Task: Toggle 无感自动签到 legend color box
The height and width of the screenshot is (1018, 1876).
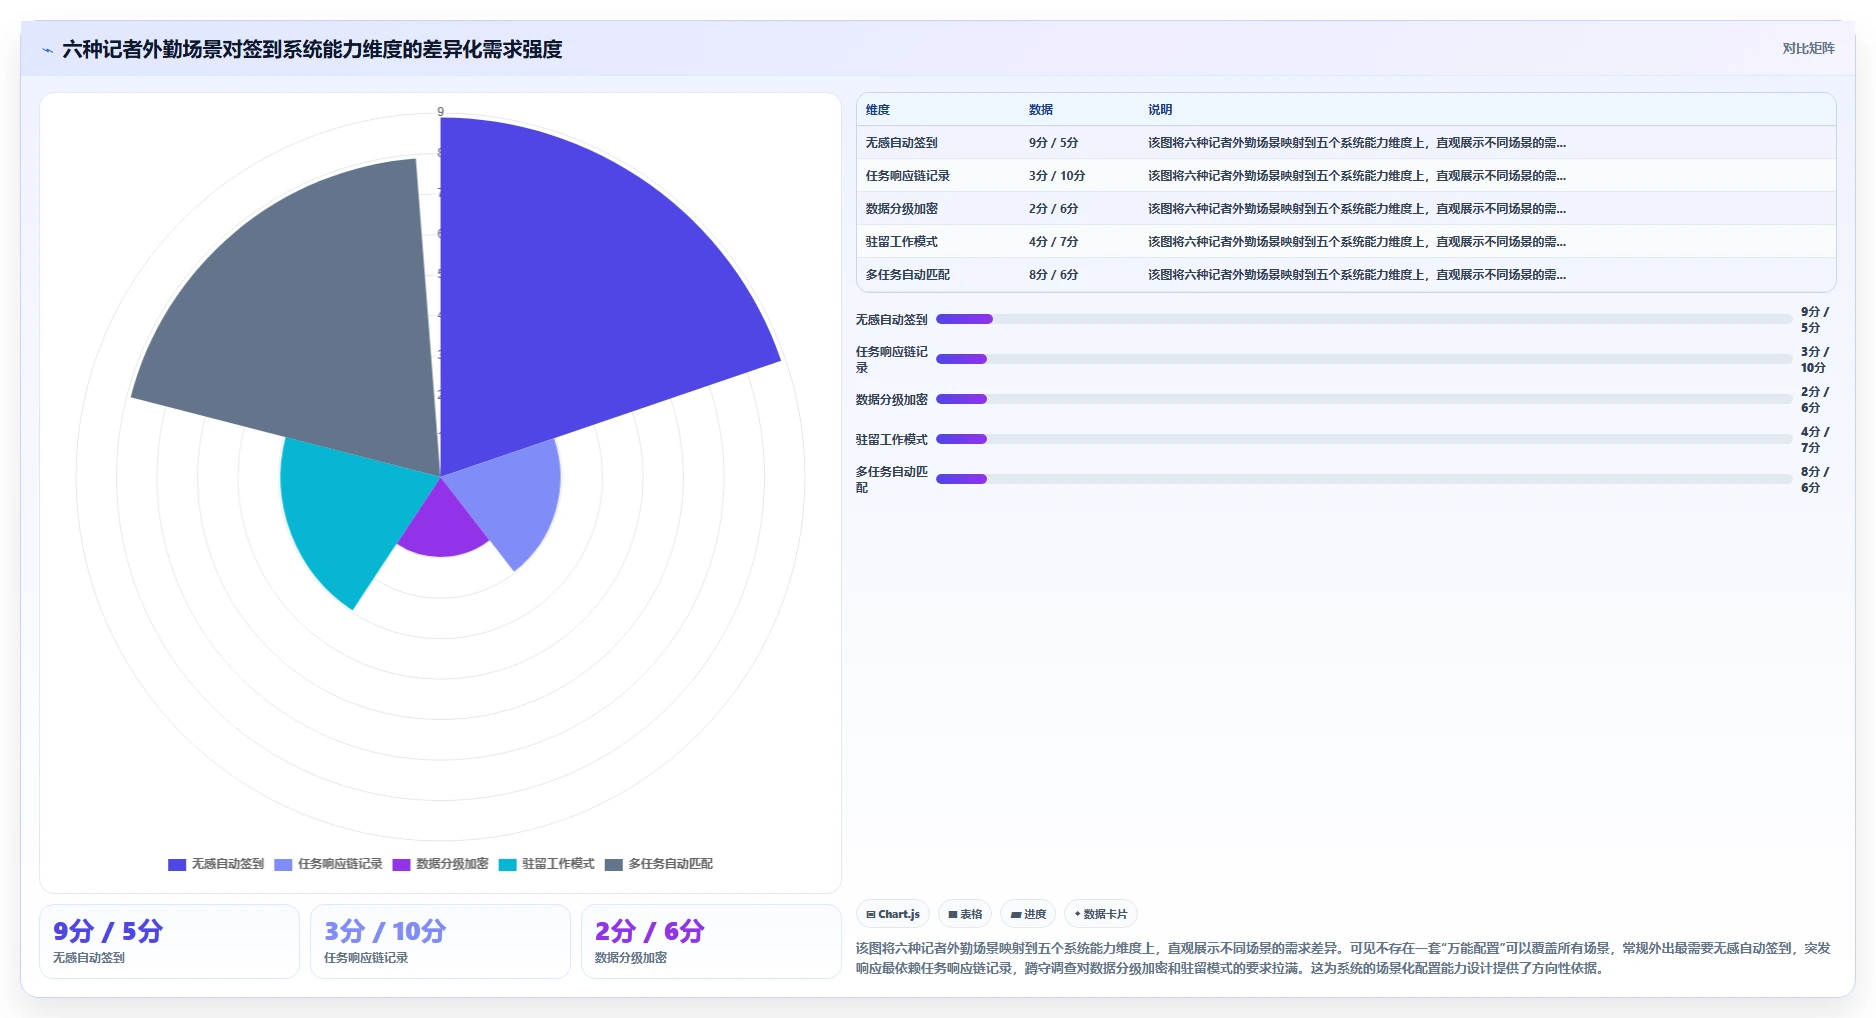Action: click(x=177, y=865)
